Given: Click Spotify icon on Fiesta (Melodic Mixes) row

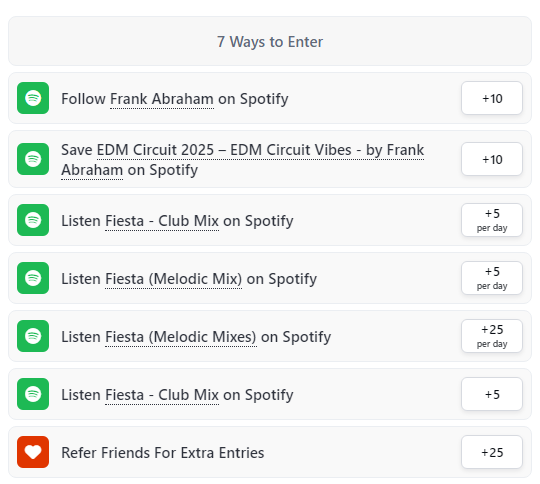Looking at the screenshot, I should 33,336.
